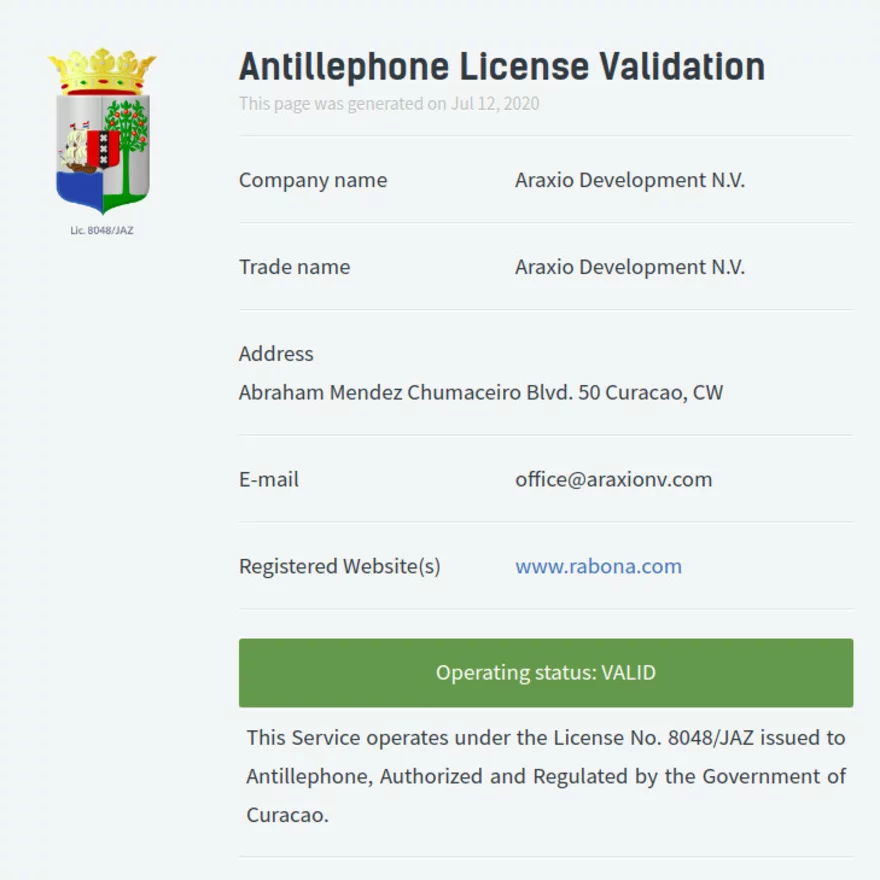Click the Araxio Development N.V. trade name value
Image resolution: width=880 pixels, height=880 pixels.
coord(629,267)
